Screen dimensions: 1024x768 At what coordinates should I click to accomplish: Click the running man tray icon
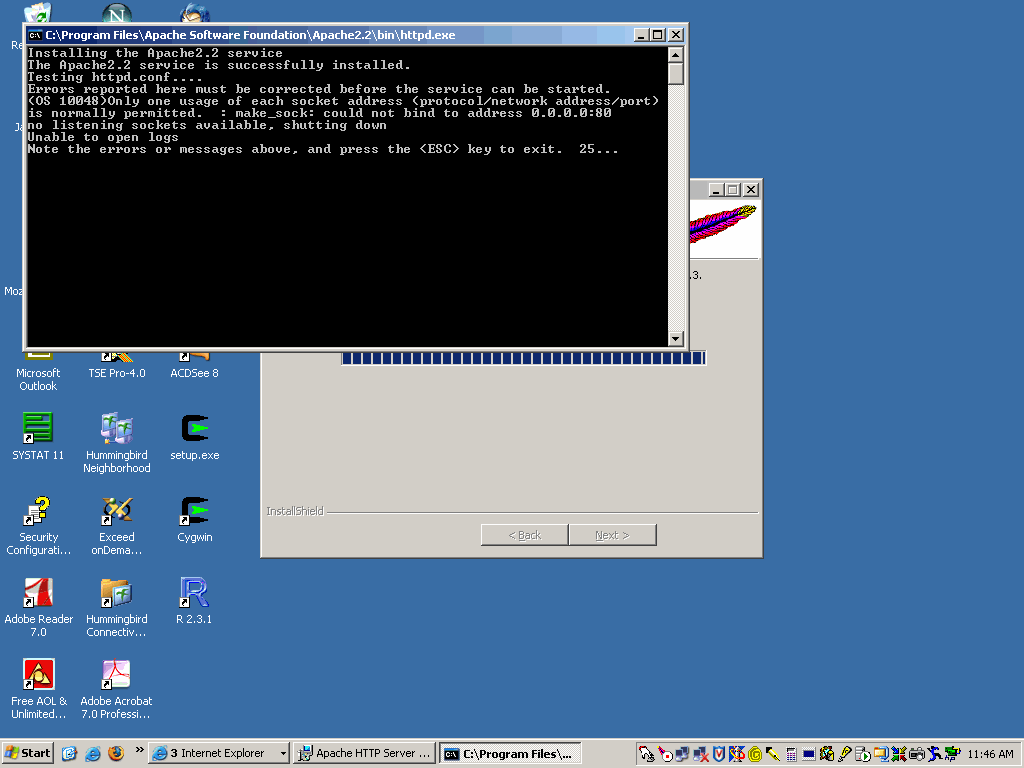tap(935, 754)
